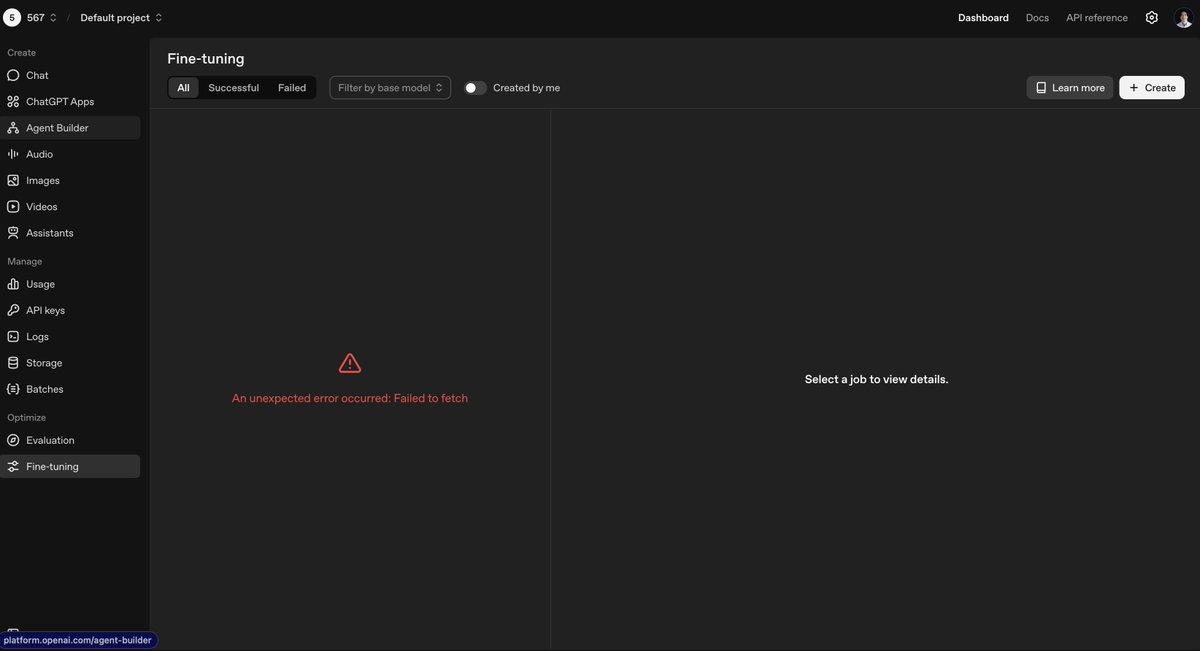Show the All jobs tab
Image resolution: width=1200 pixels, height=651 pixels.
coord(183,88)
